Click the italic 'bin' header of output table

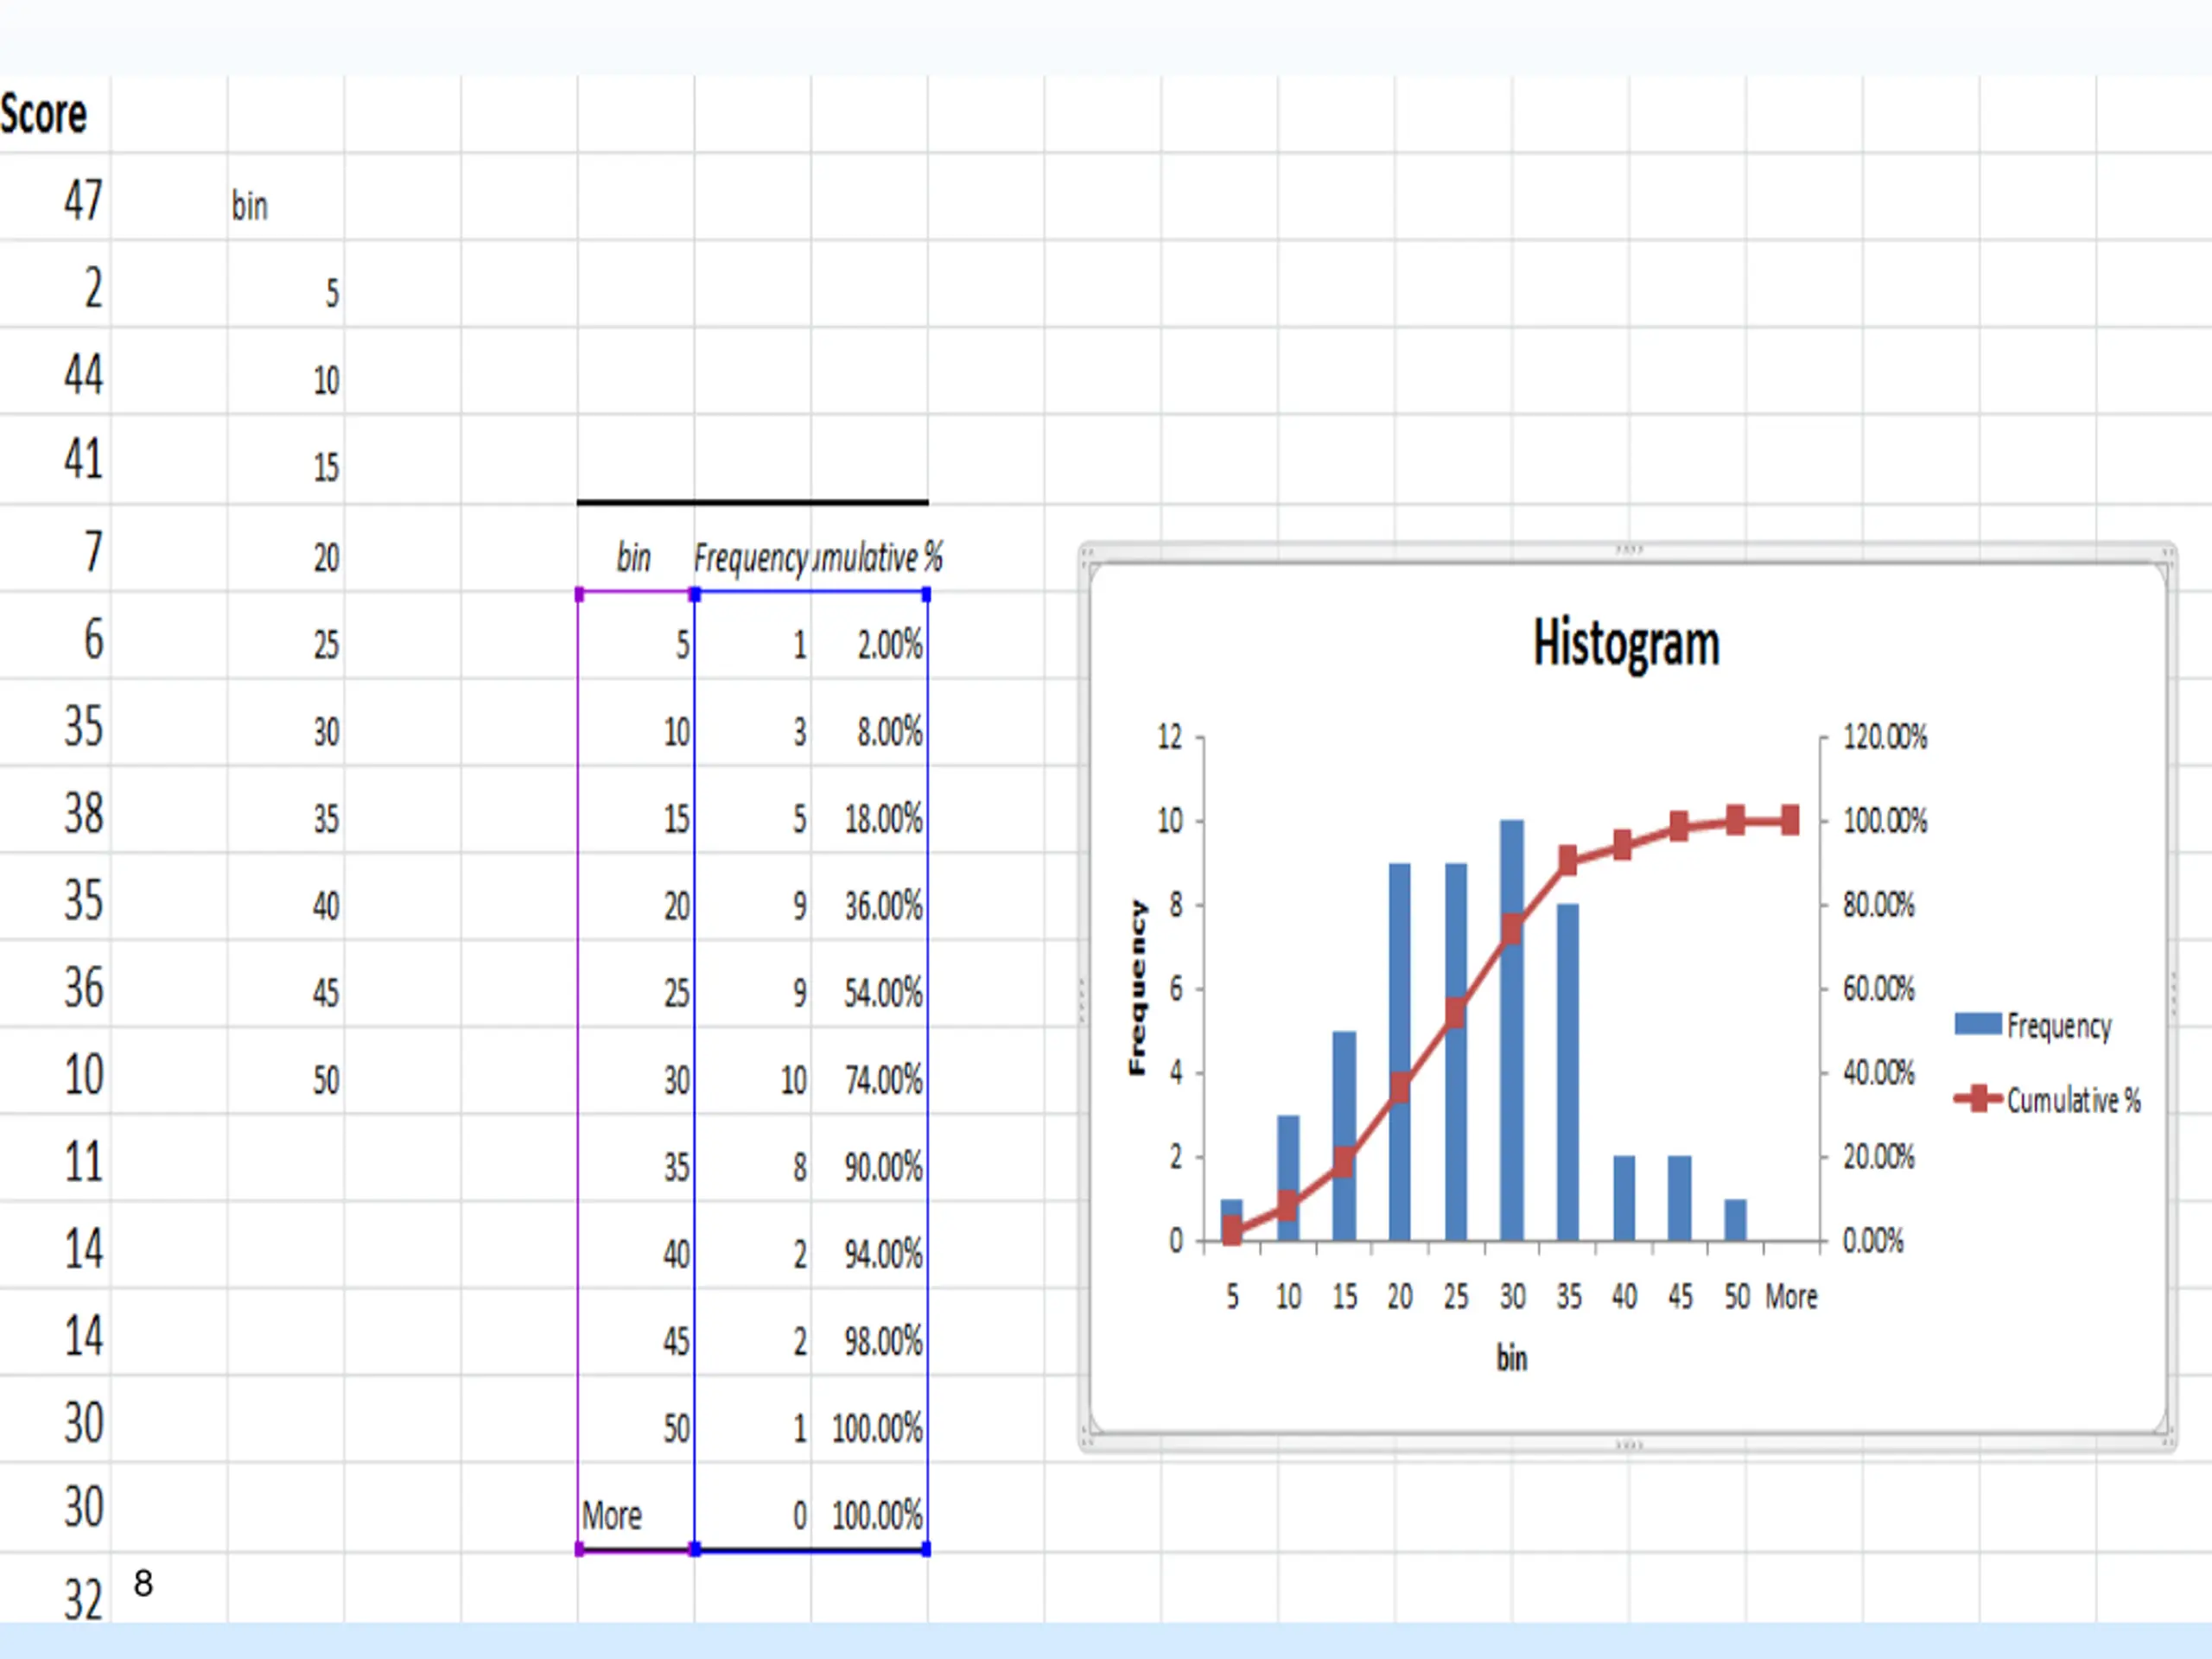[634, 557]
